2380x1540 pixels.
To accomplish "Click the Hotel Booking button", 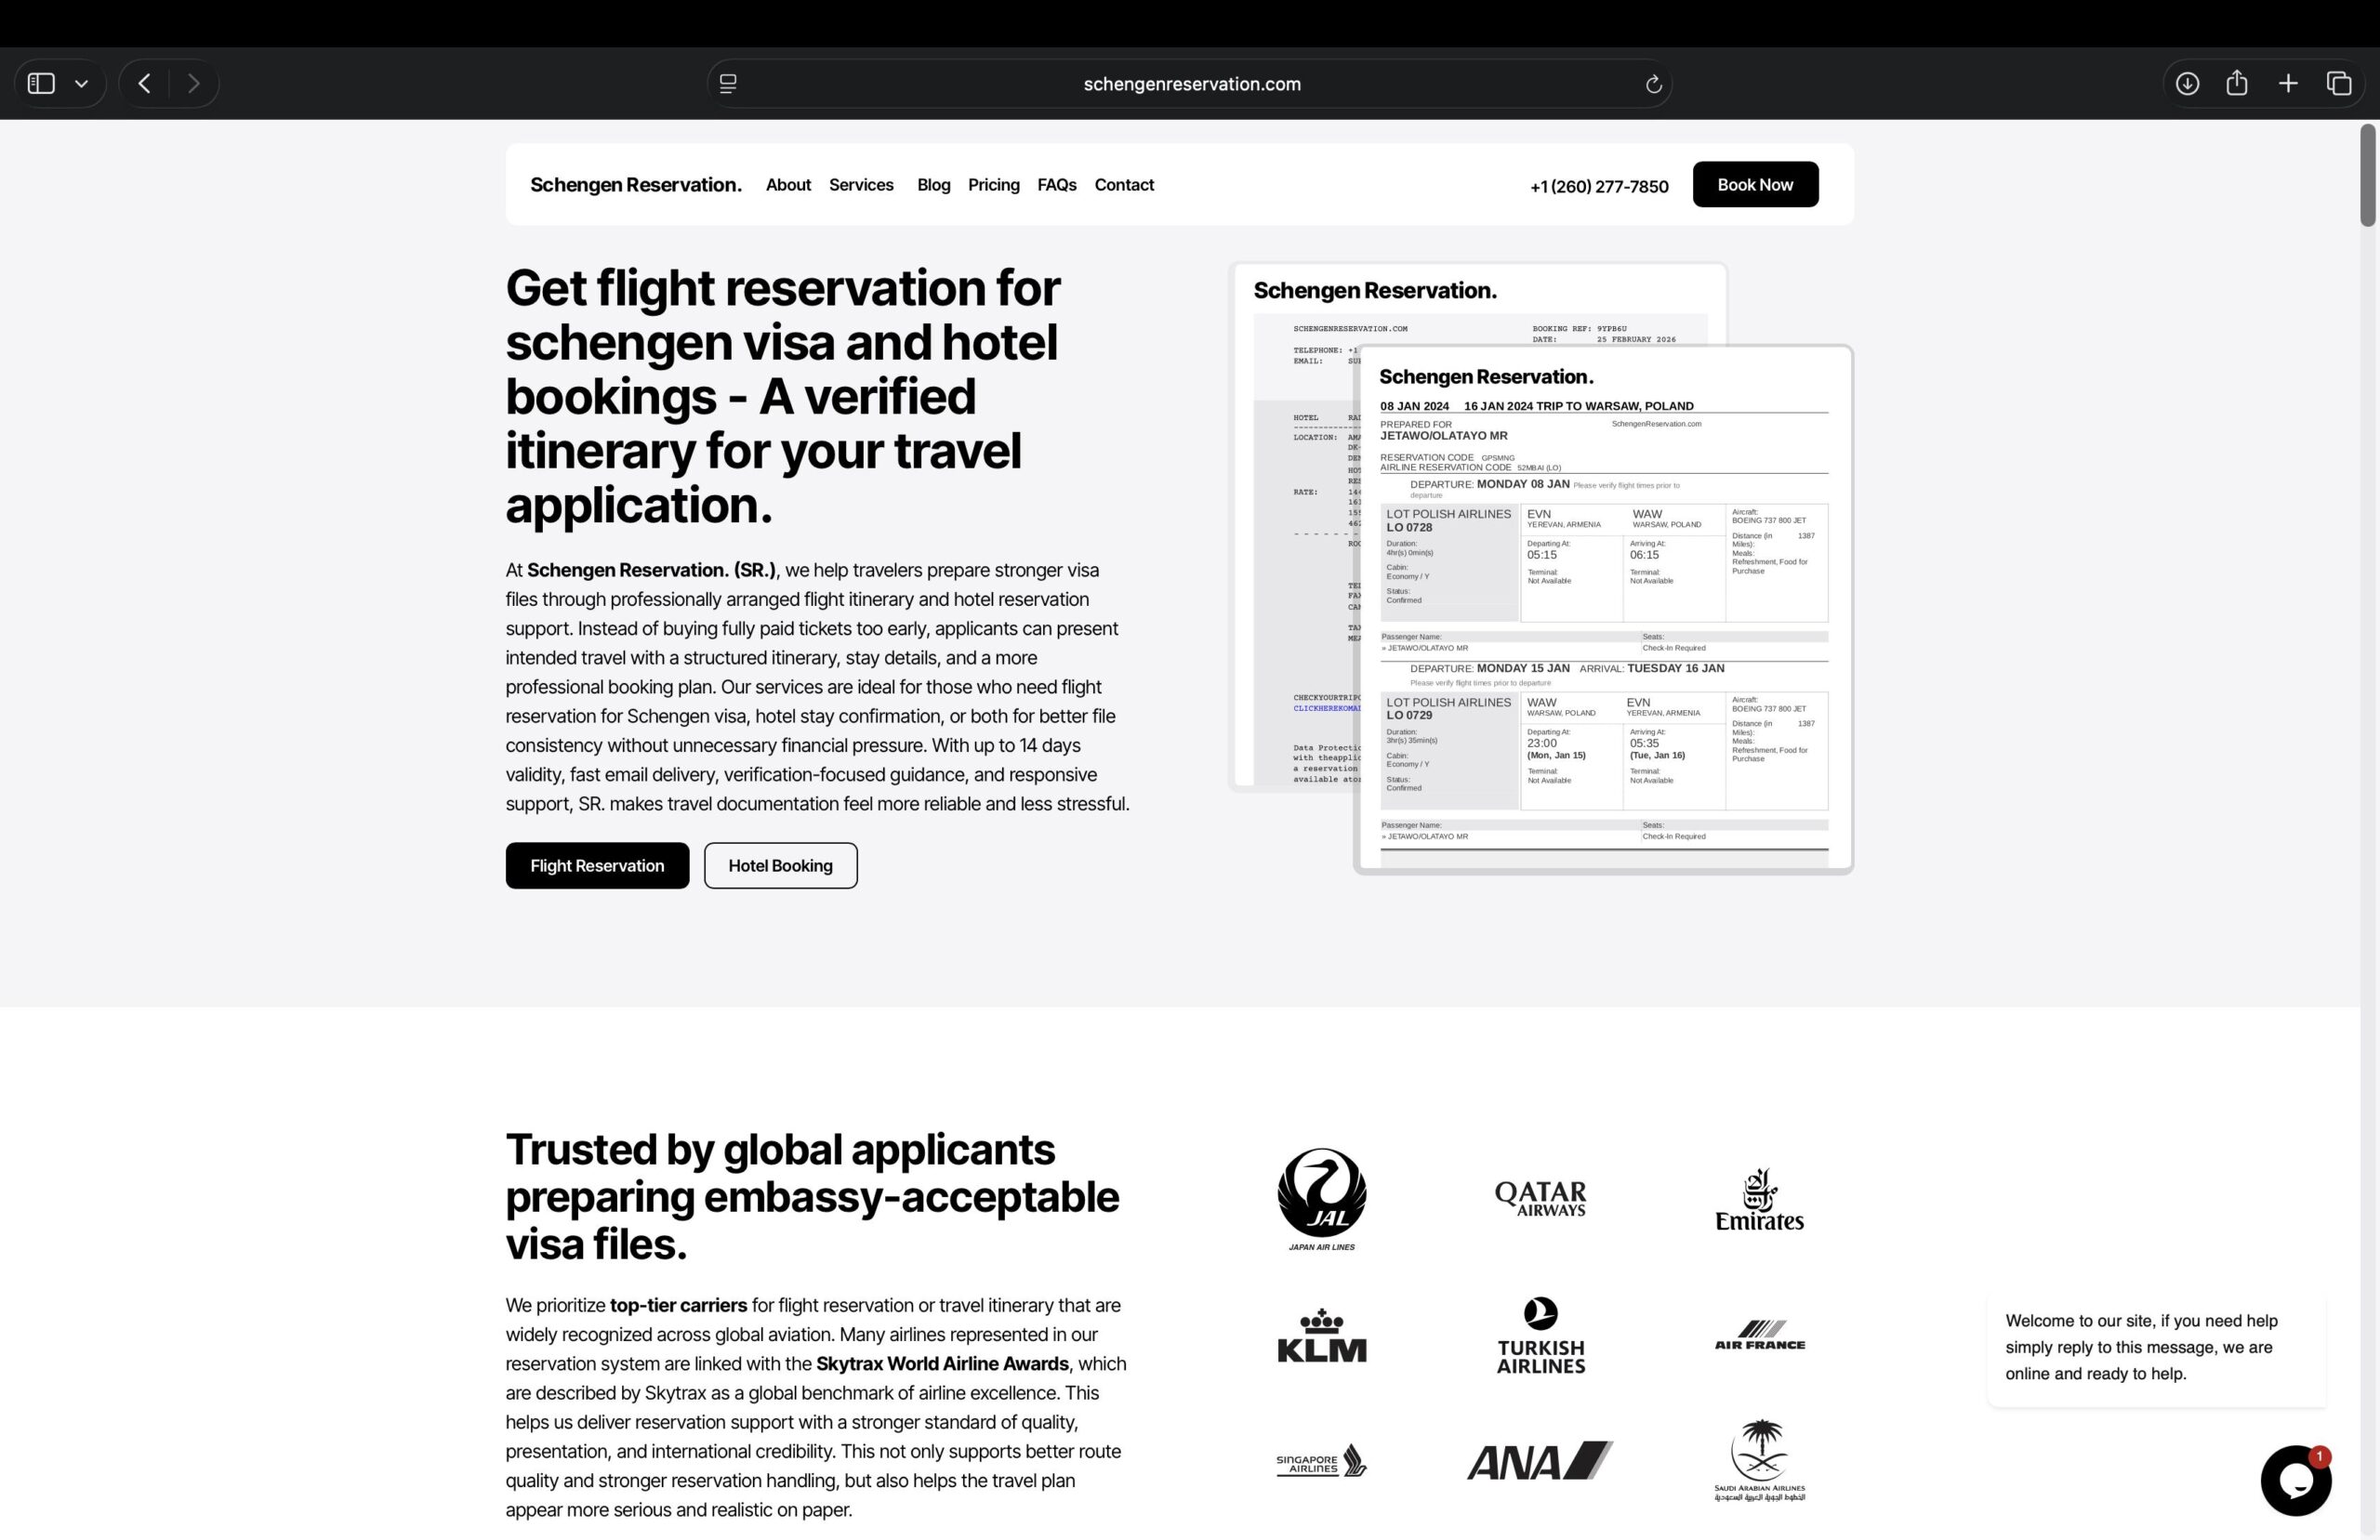I will pos(780,866).
